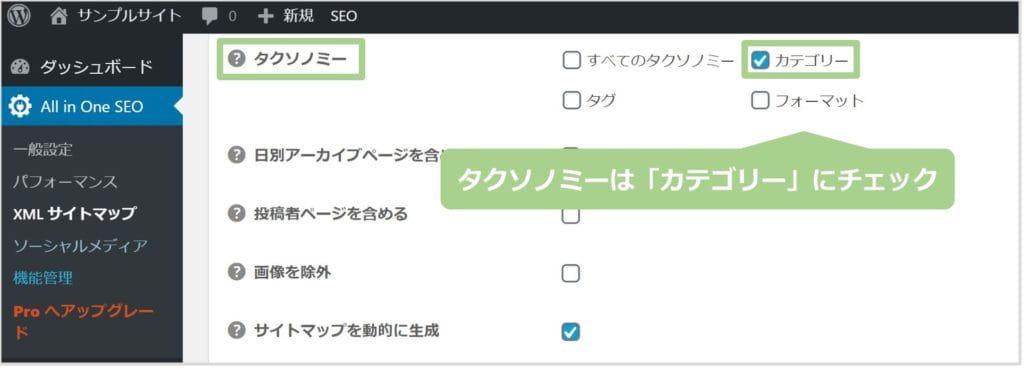This screenshot has height=369, width=1024.
Task: Open the comments bubble icon
Action: click(x=210, y=17)
